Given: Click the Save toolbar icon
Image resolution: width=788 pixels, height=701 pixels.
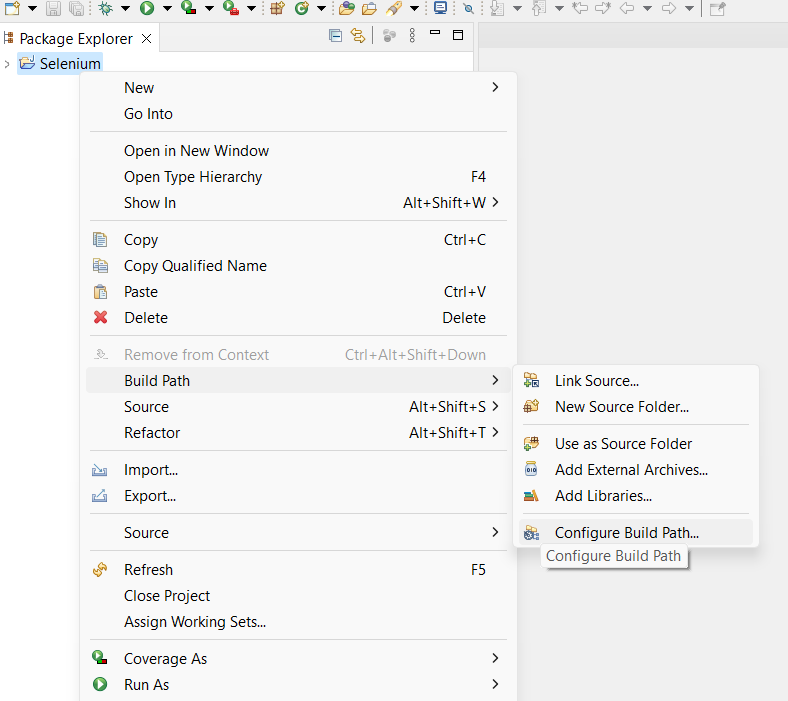Looking at the screenshot, I should (x=53, y=8).
